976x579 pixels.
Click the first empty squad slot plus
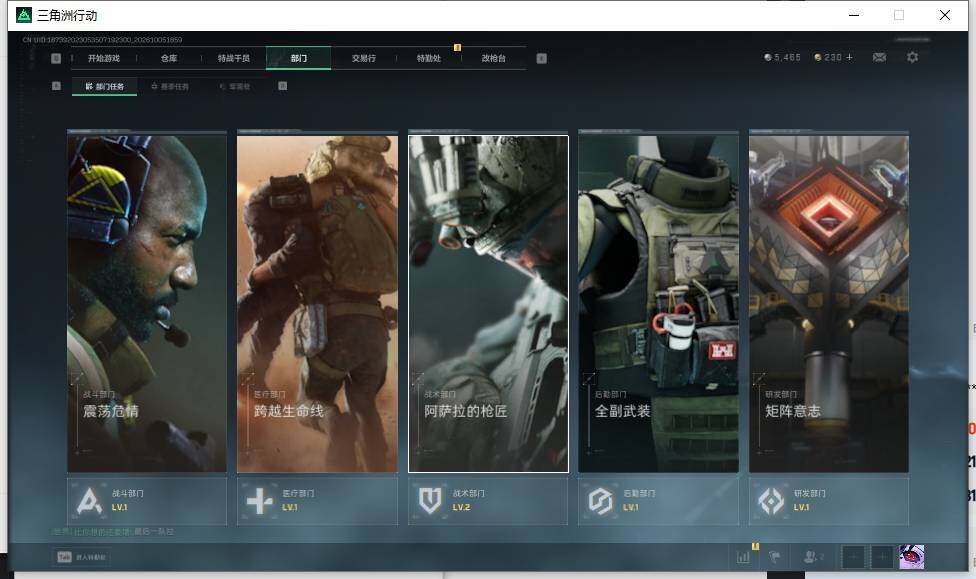pos(854,557)
